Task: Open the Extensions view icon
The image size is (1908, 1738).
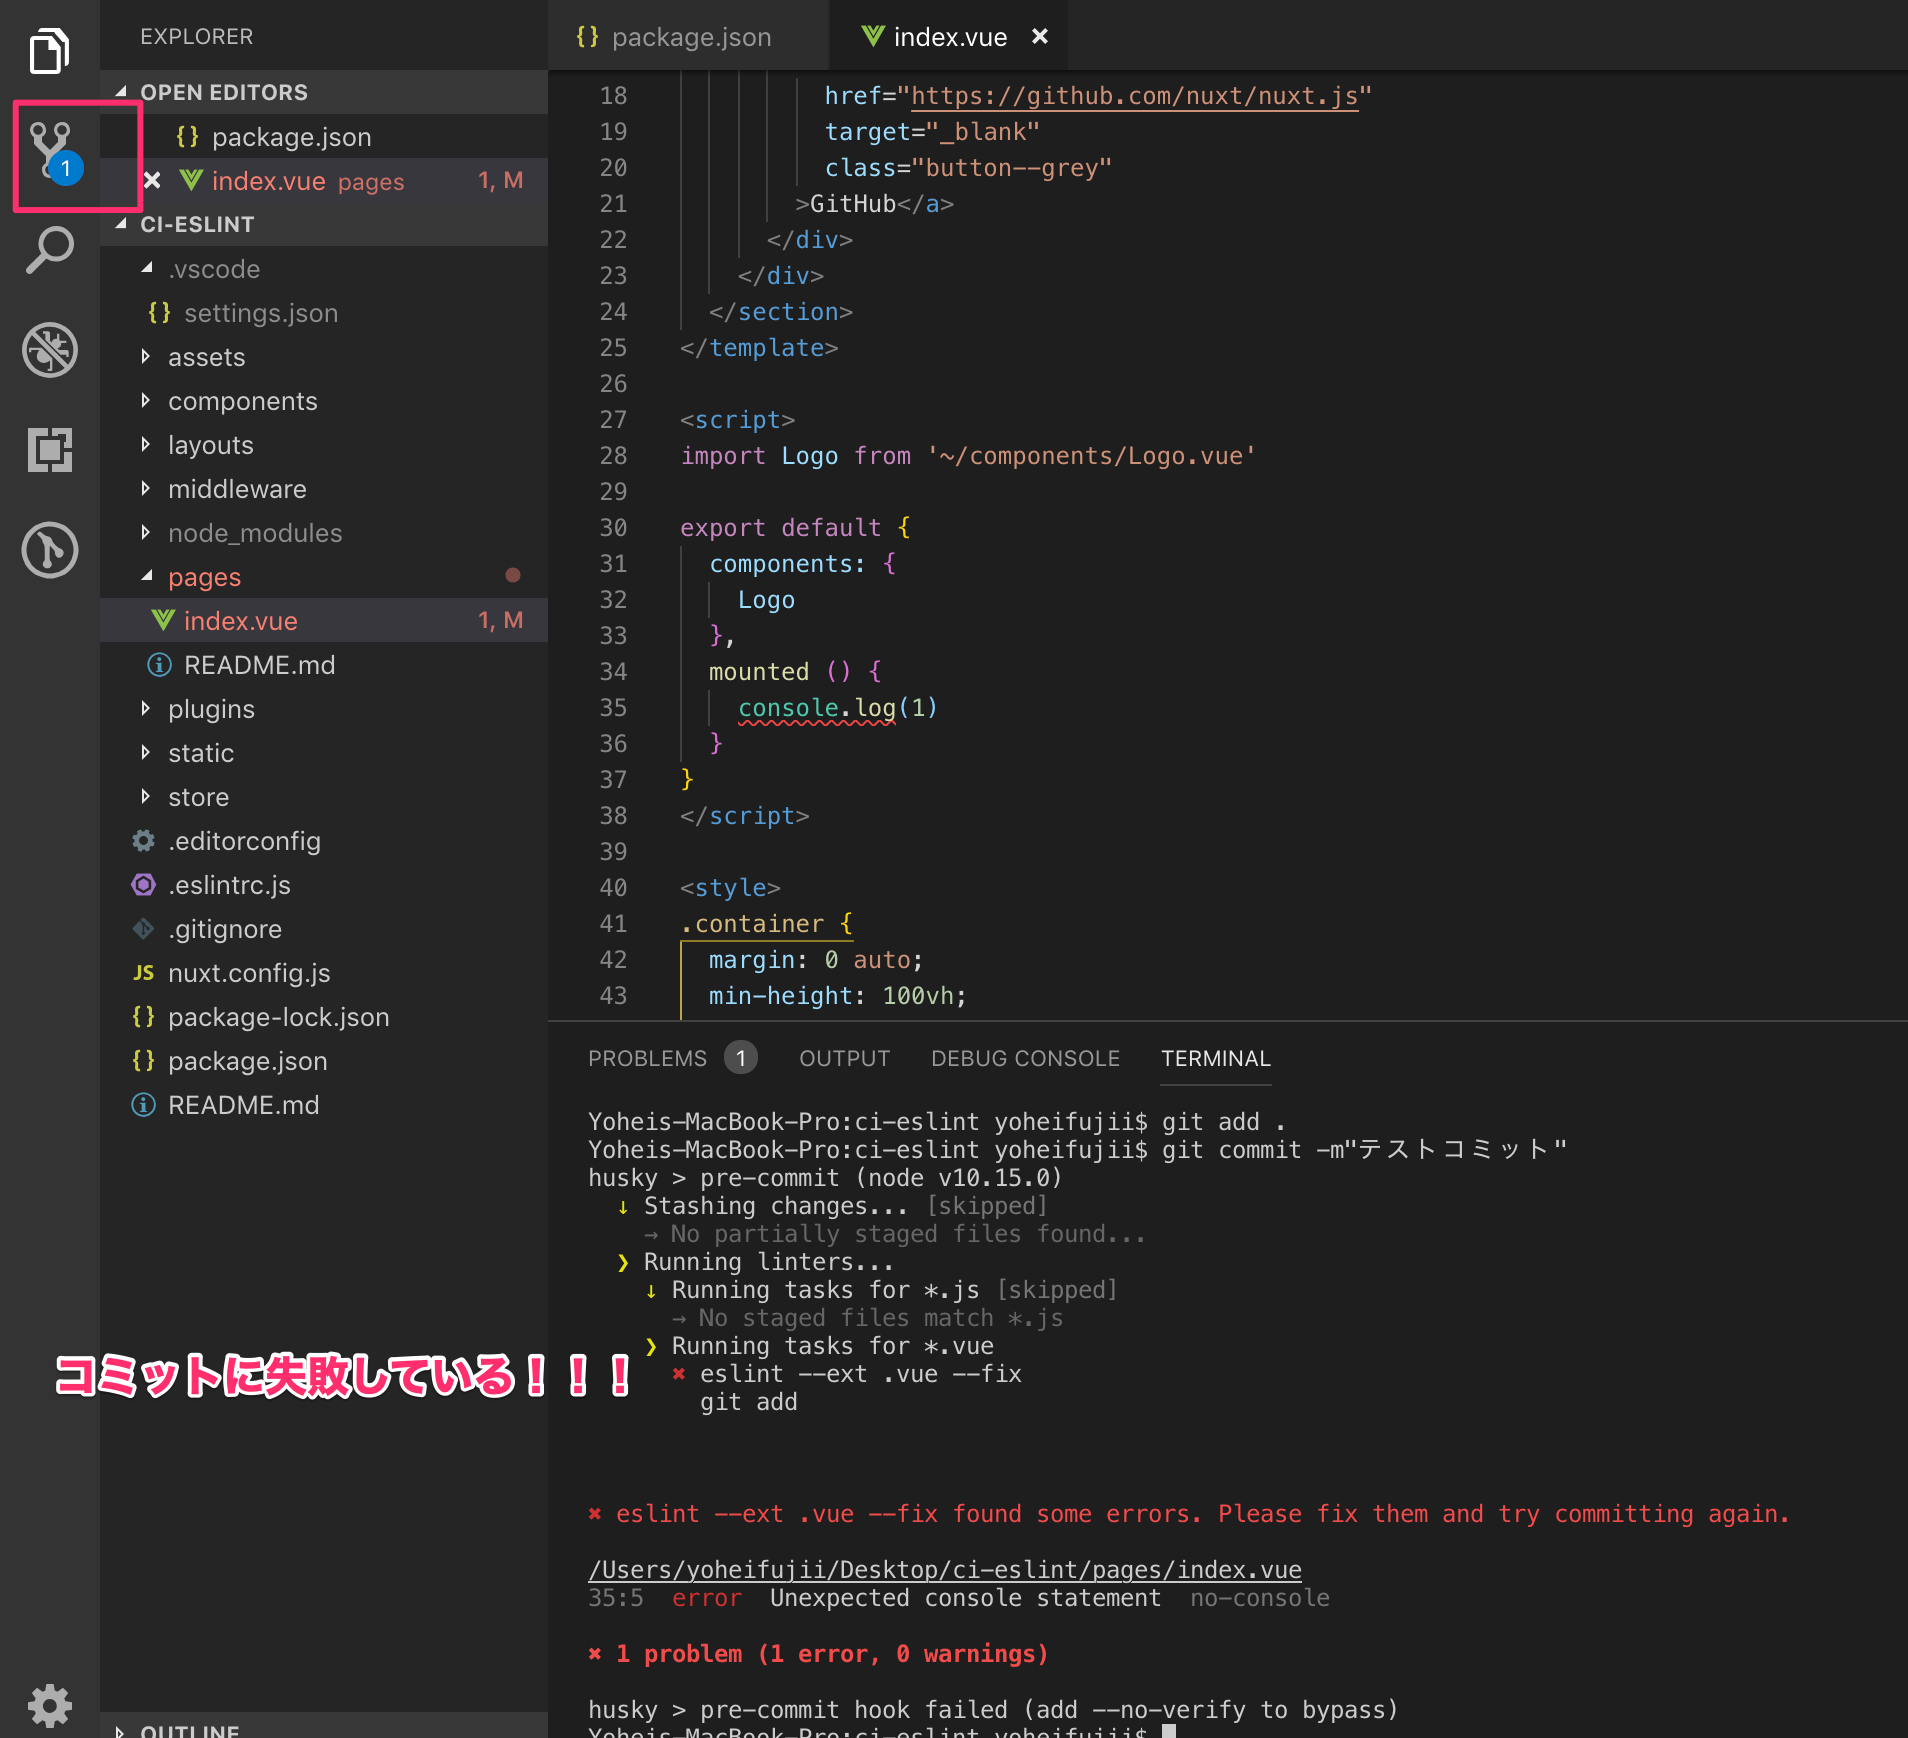Action: point(49,449)
